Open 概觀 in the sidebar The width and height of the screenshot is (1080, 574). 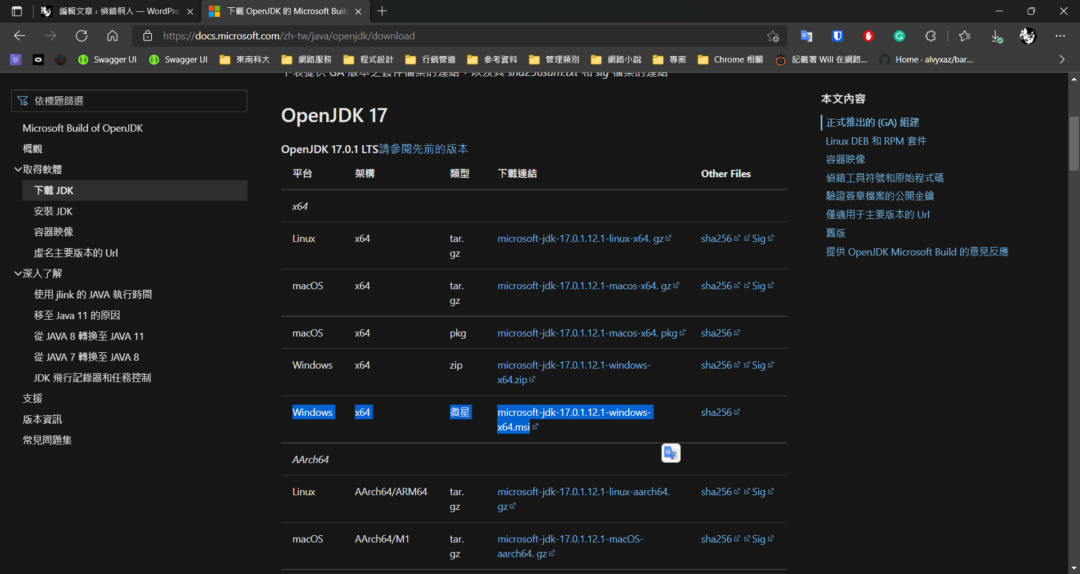pyautogui.click(x=32, y=149)
